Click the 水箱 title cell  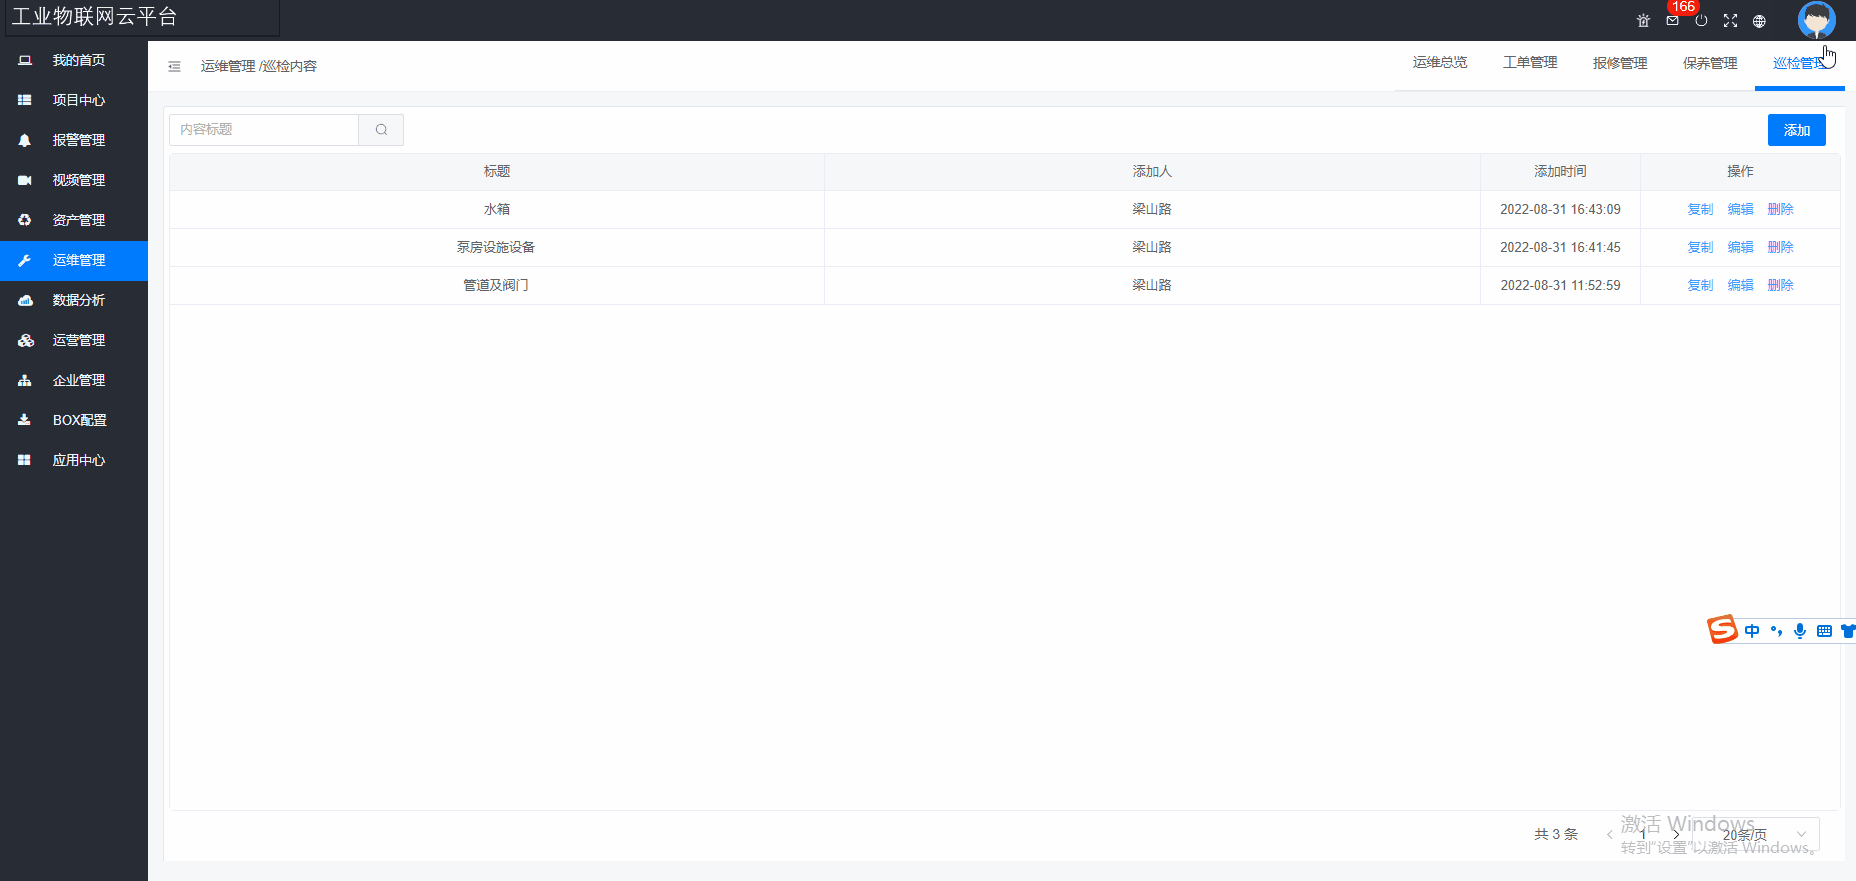click(497, 210)
